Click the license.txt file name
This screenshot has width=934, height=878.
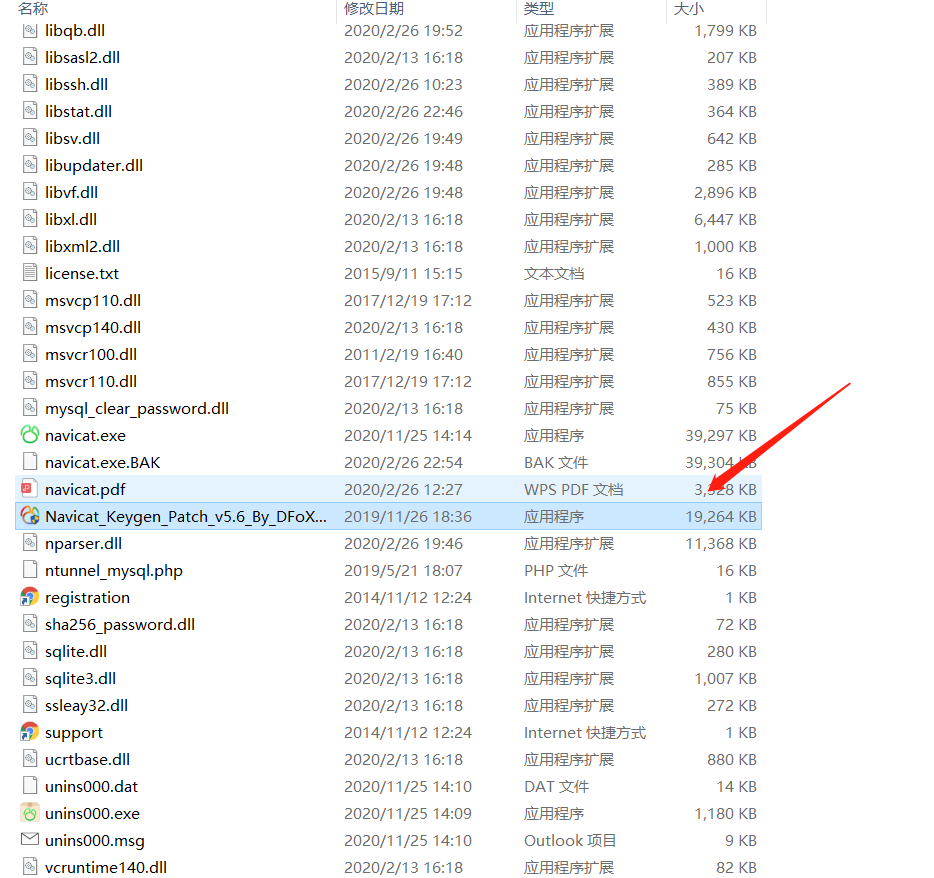(82, 273)
